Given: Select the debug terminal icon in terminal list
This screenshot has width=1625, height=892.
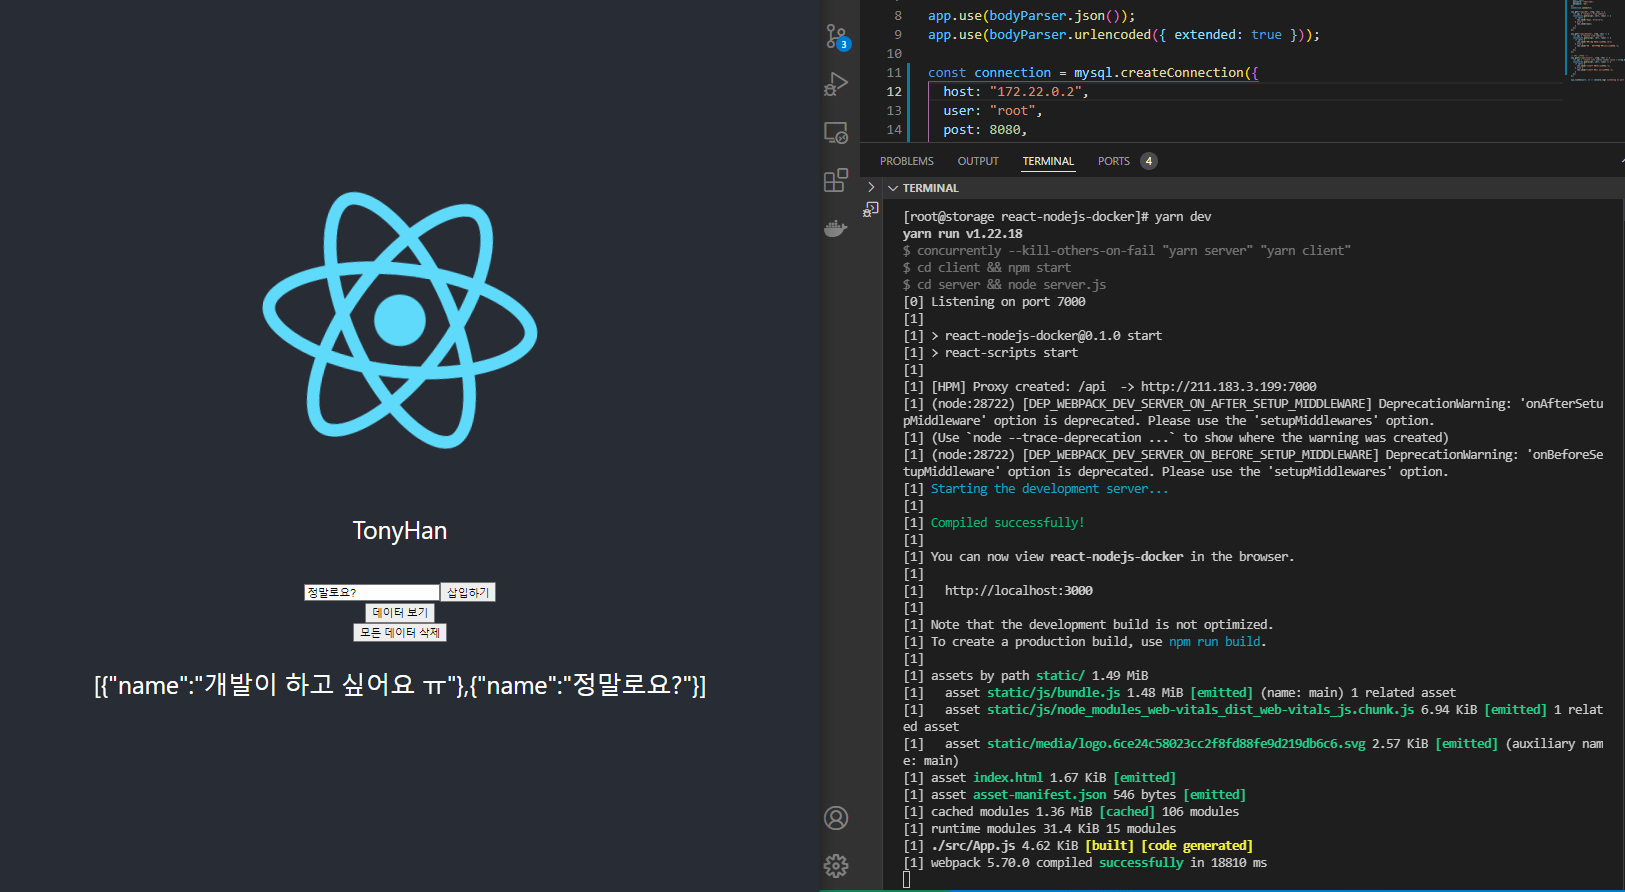Looking at the screenshot, I should pyautogui.click(x=871, y=209).
